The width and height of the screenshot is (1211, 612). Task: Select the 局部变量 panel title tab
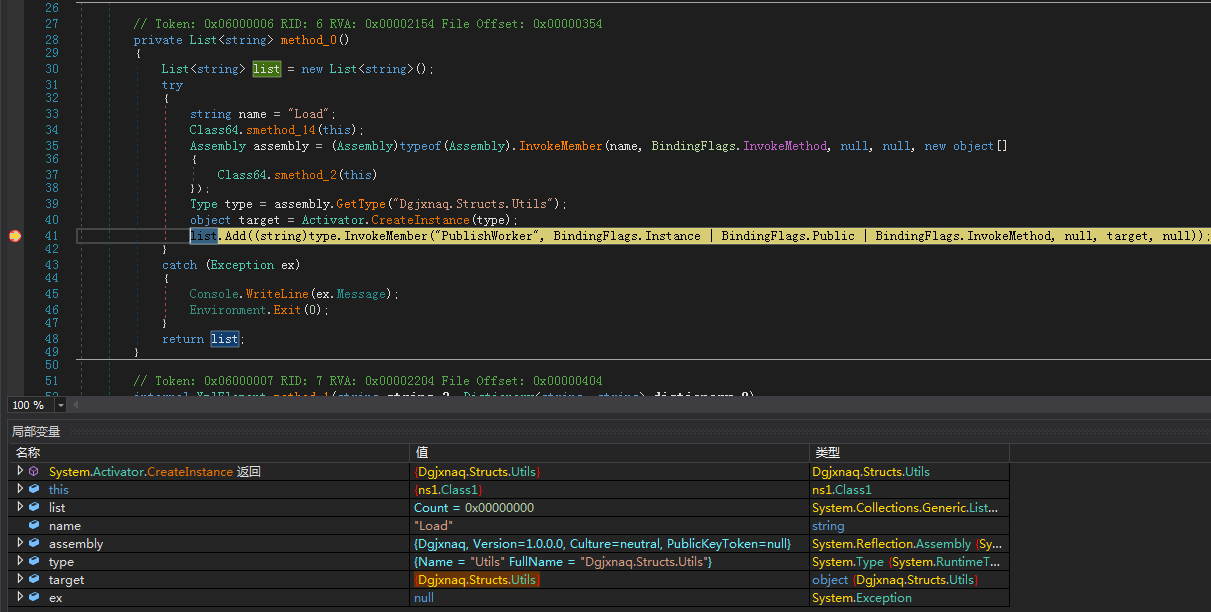[x=36, y=431]
